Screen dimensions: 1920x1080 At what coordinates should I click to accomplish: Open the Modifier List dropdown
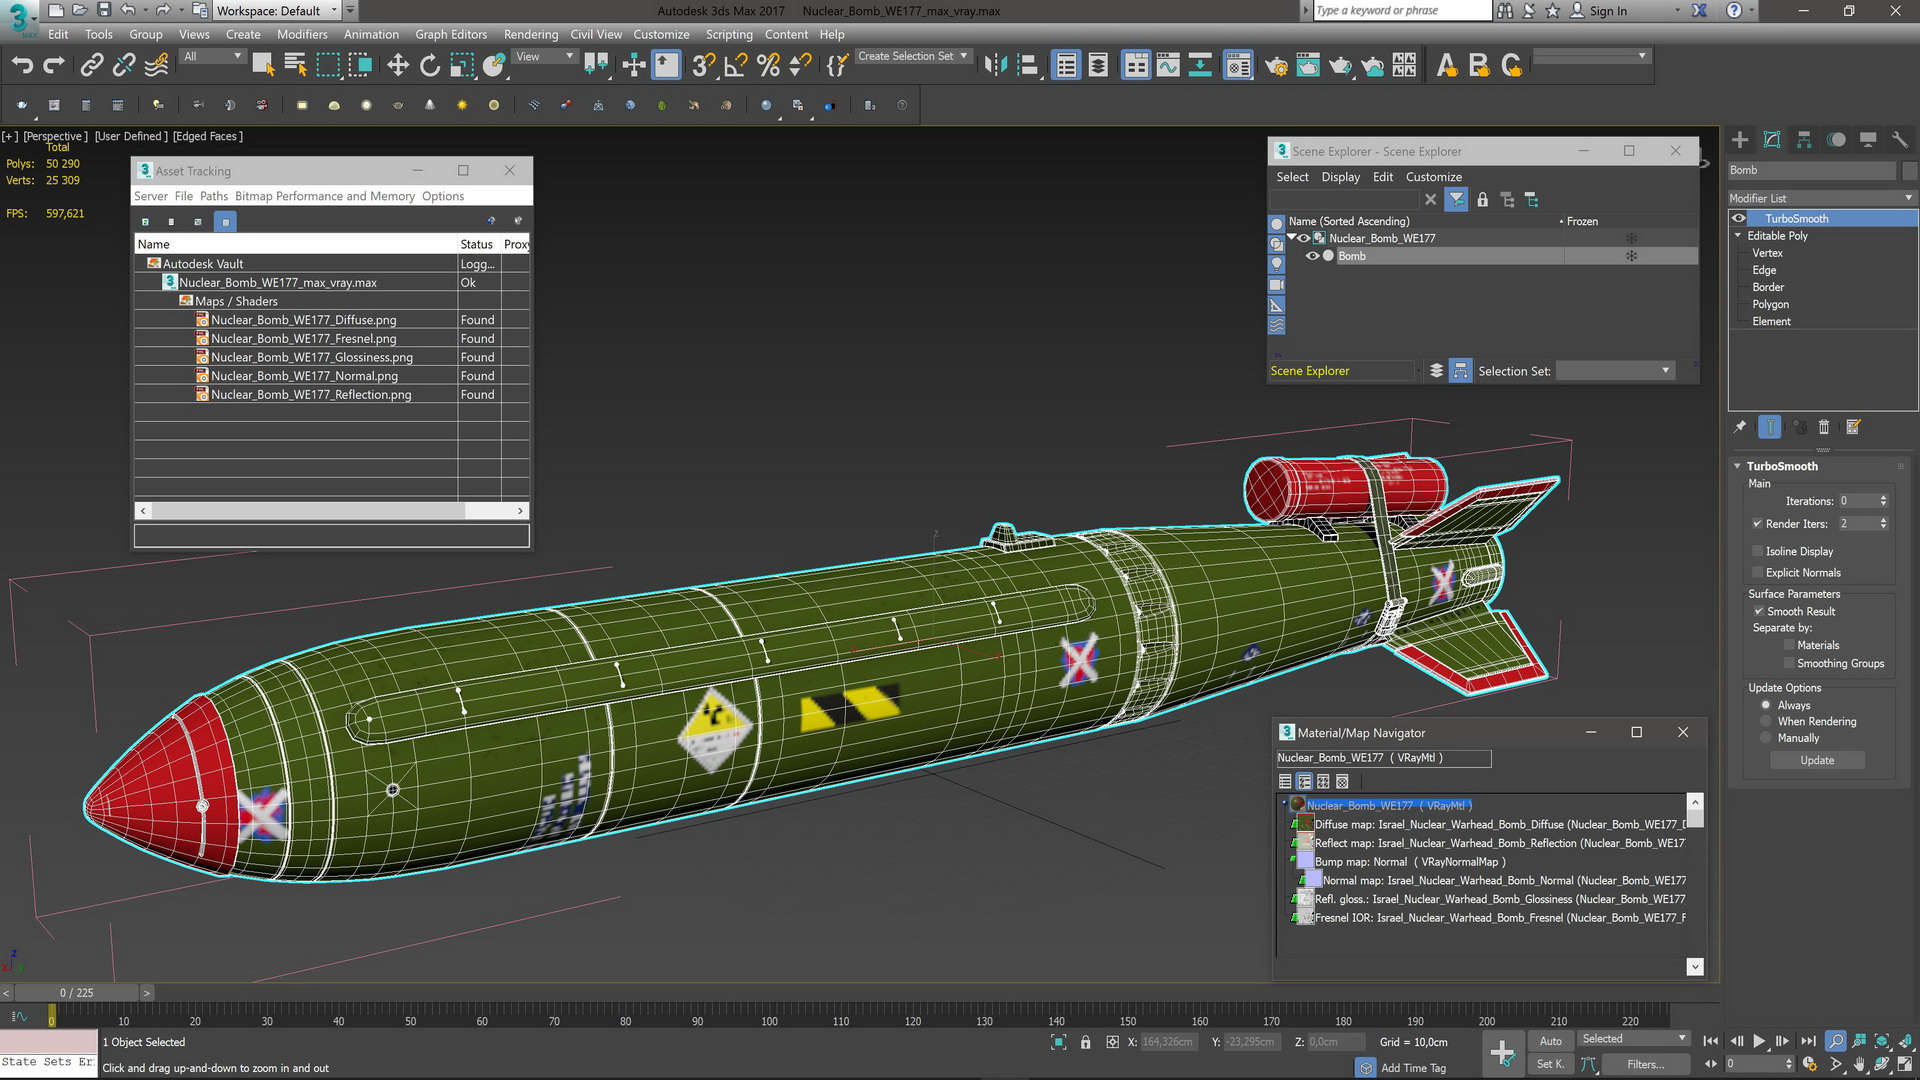click(1822, 198)
